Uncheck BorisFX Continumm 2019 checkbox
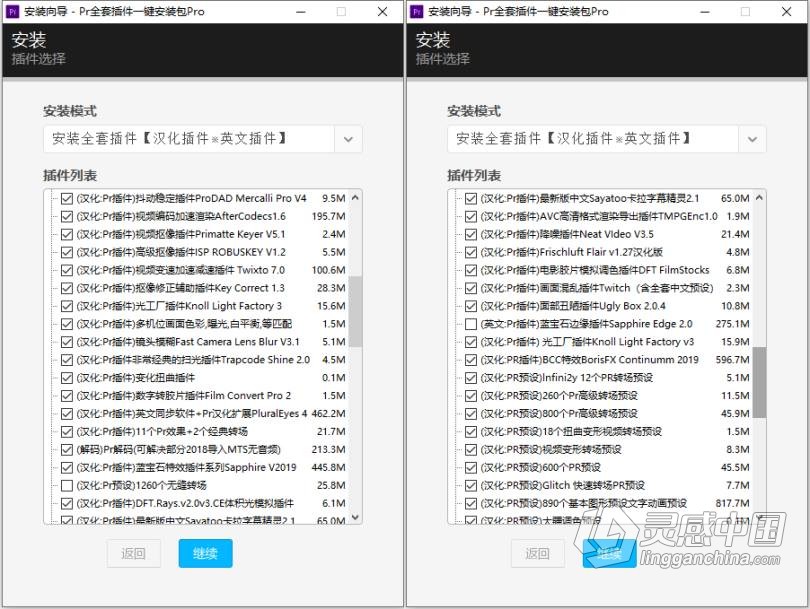810x609 pixels. [x=471, y=360]
